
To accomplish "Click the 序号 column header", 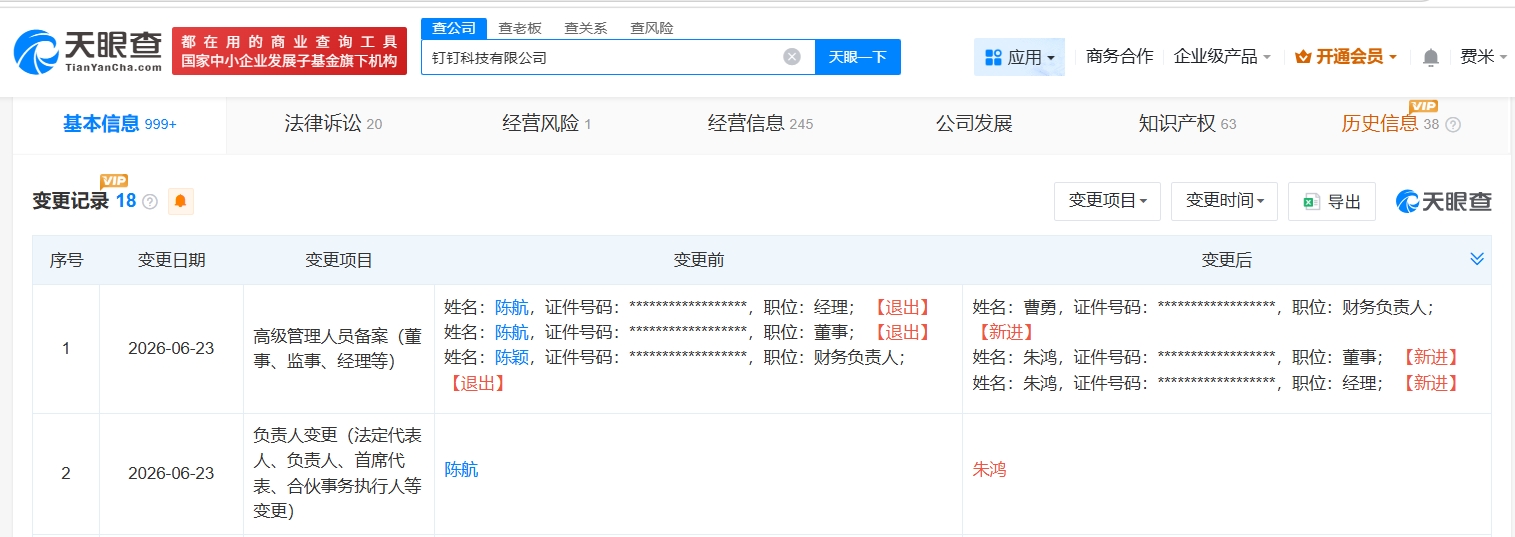I will pos(66,260).
